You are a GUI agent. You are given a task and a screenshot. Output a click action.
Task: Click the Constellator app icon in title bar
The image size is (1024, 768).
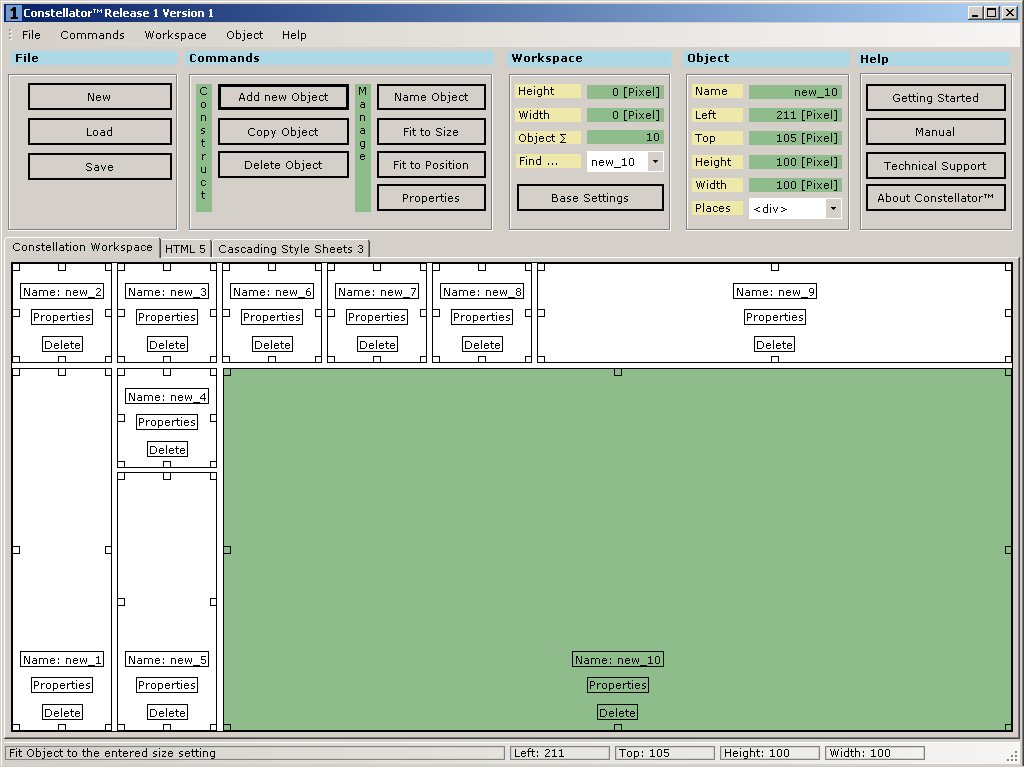(x=13, y=13)
